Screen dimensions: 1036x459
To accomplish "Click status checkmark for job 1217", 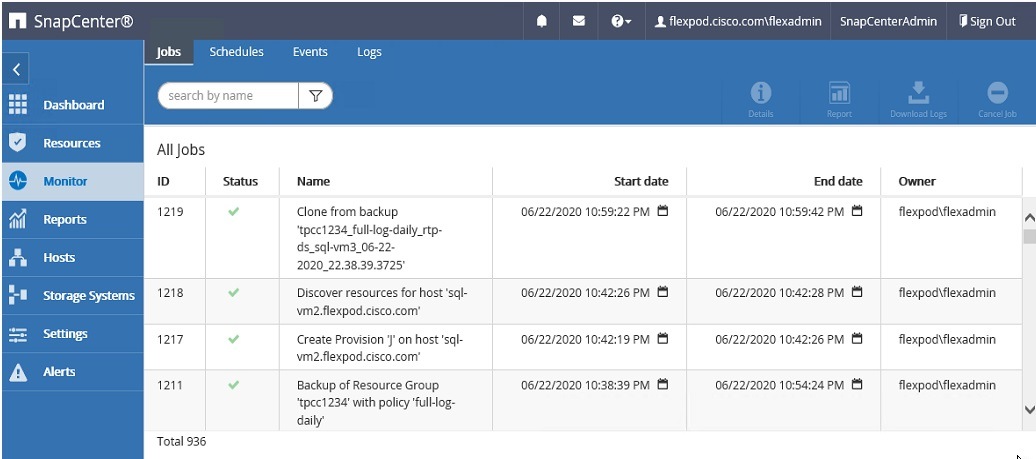I will 233,338.
